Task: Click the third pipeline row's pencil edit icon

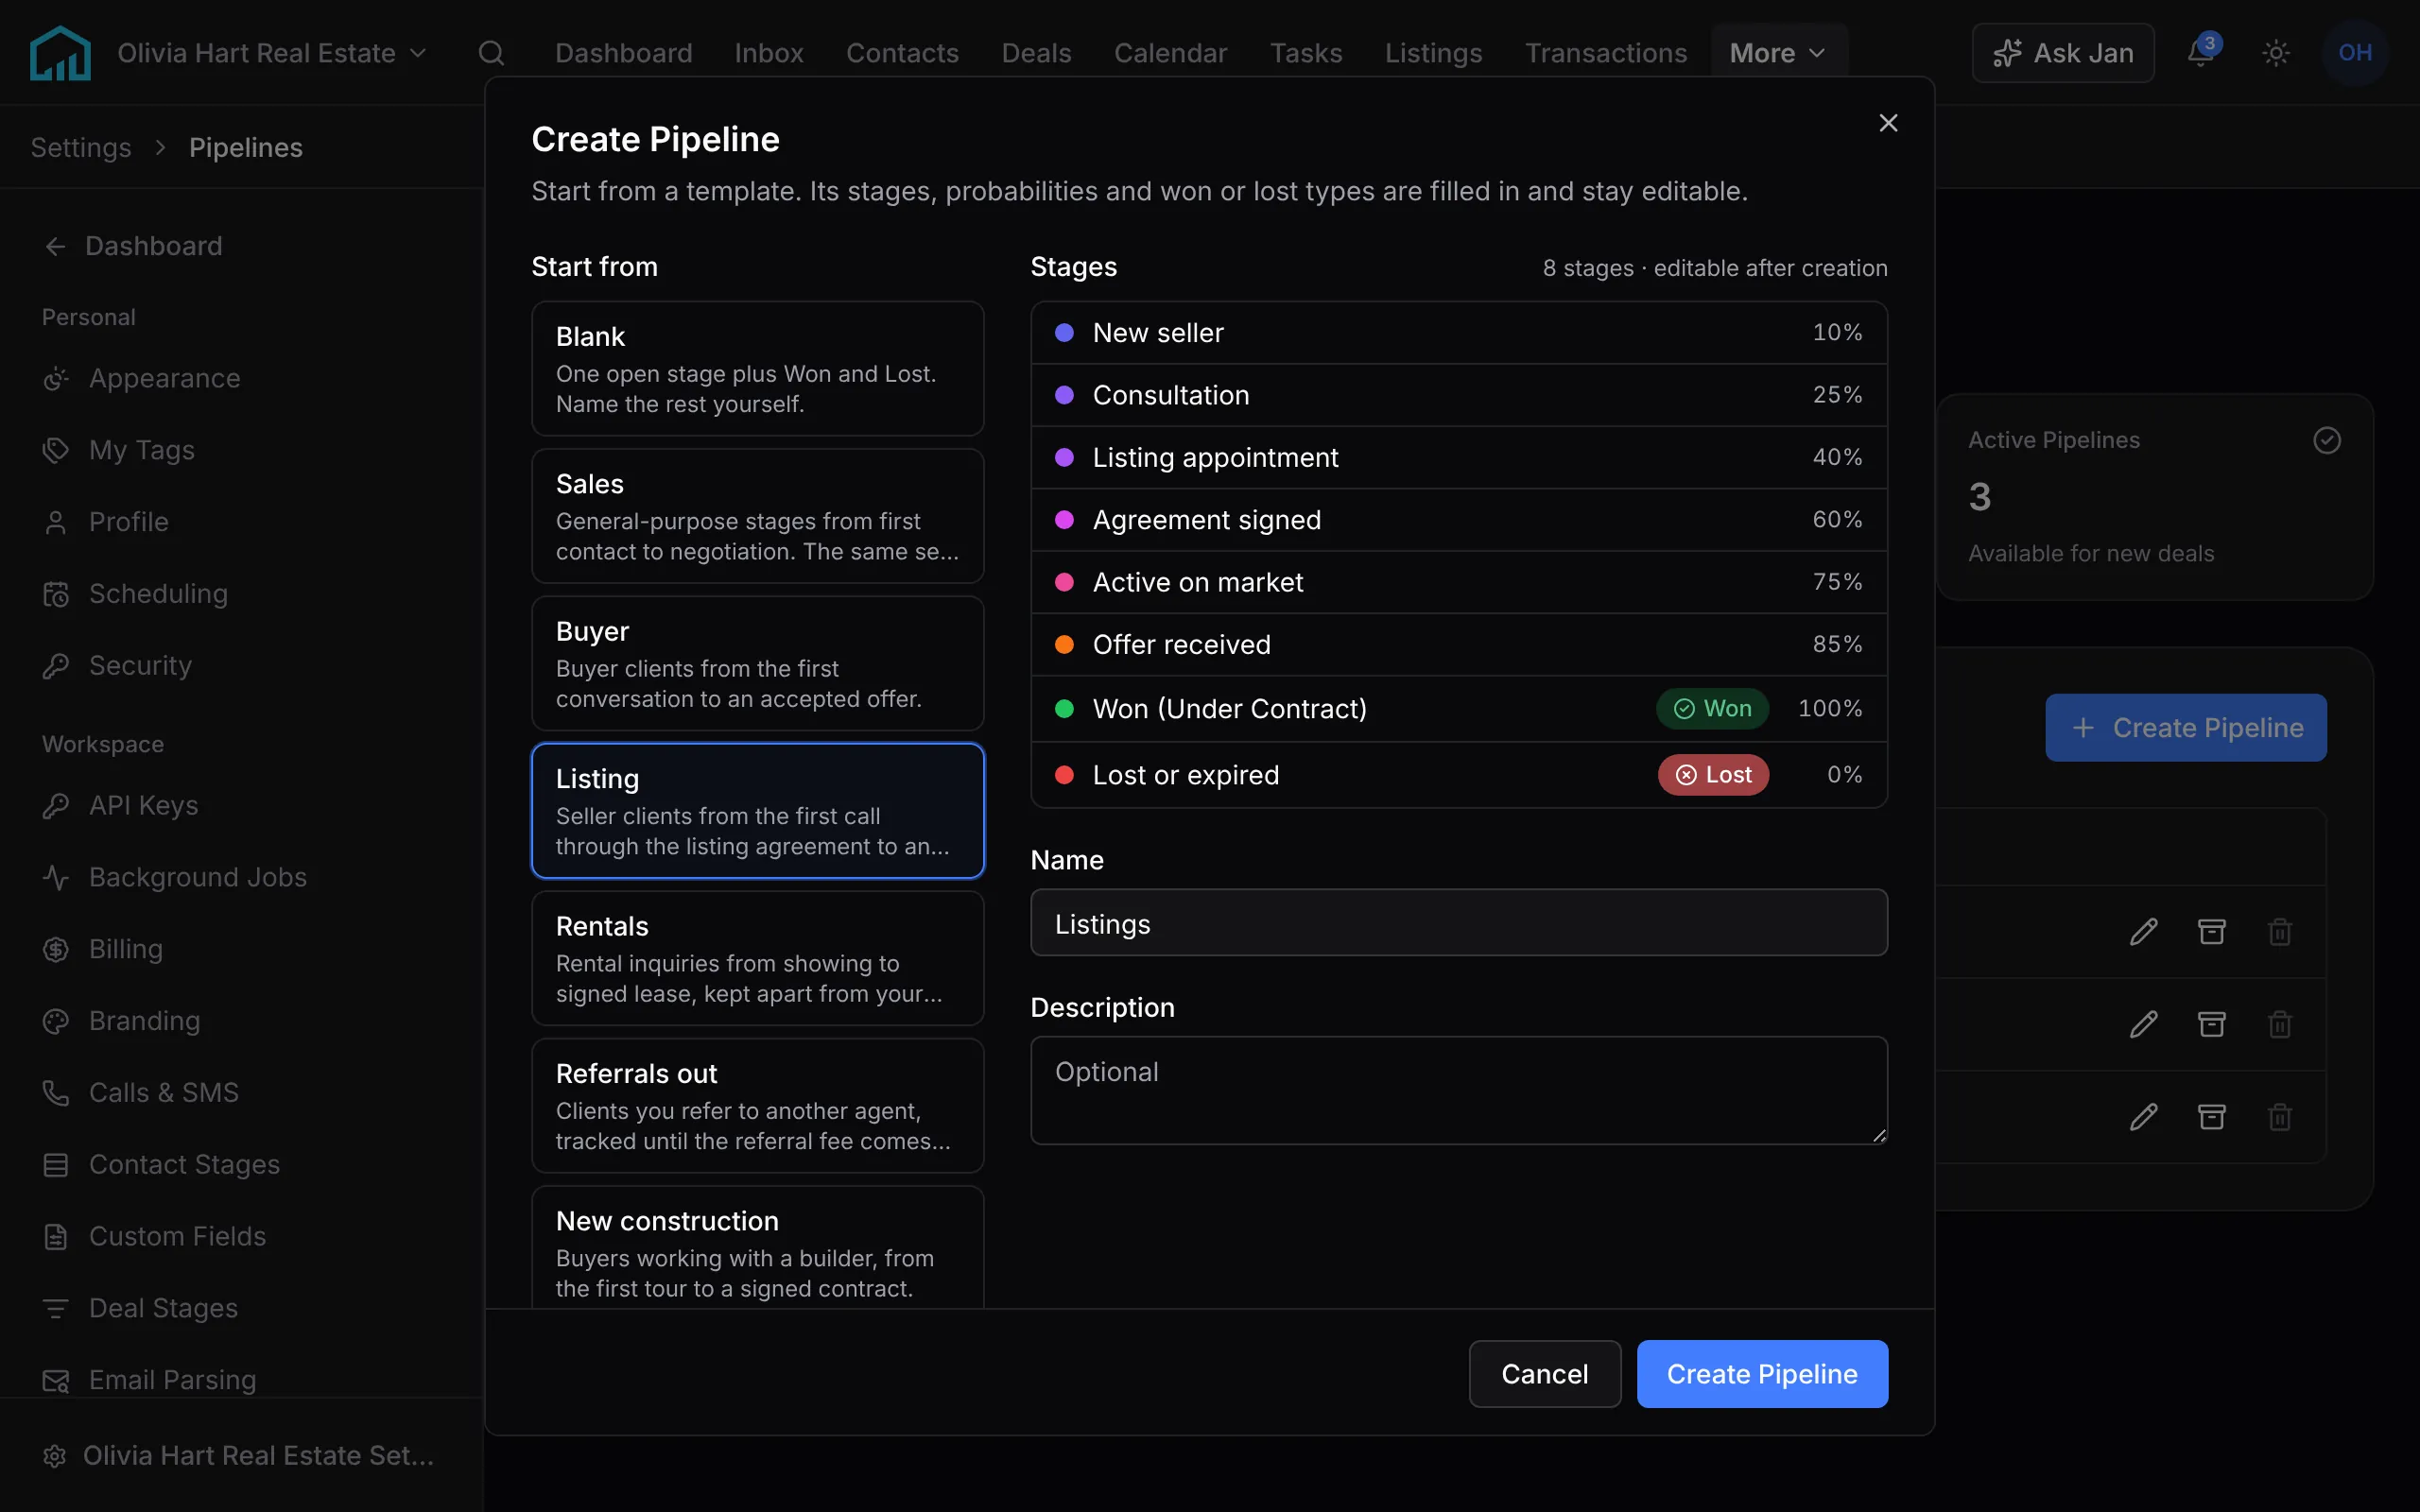Action: 2143,1116
